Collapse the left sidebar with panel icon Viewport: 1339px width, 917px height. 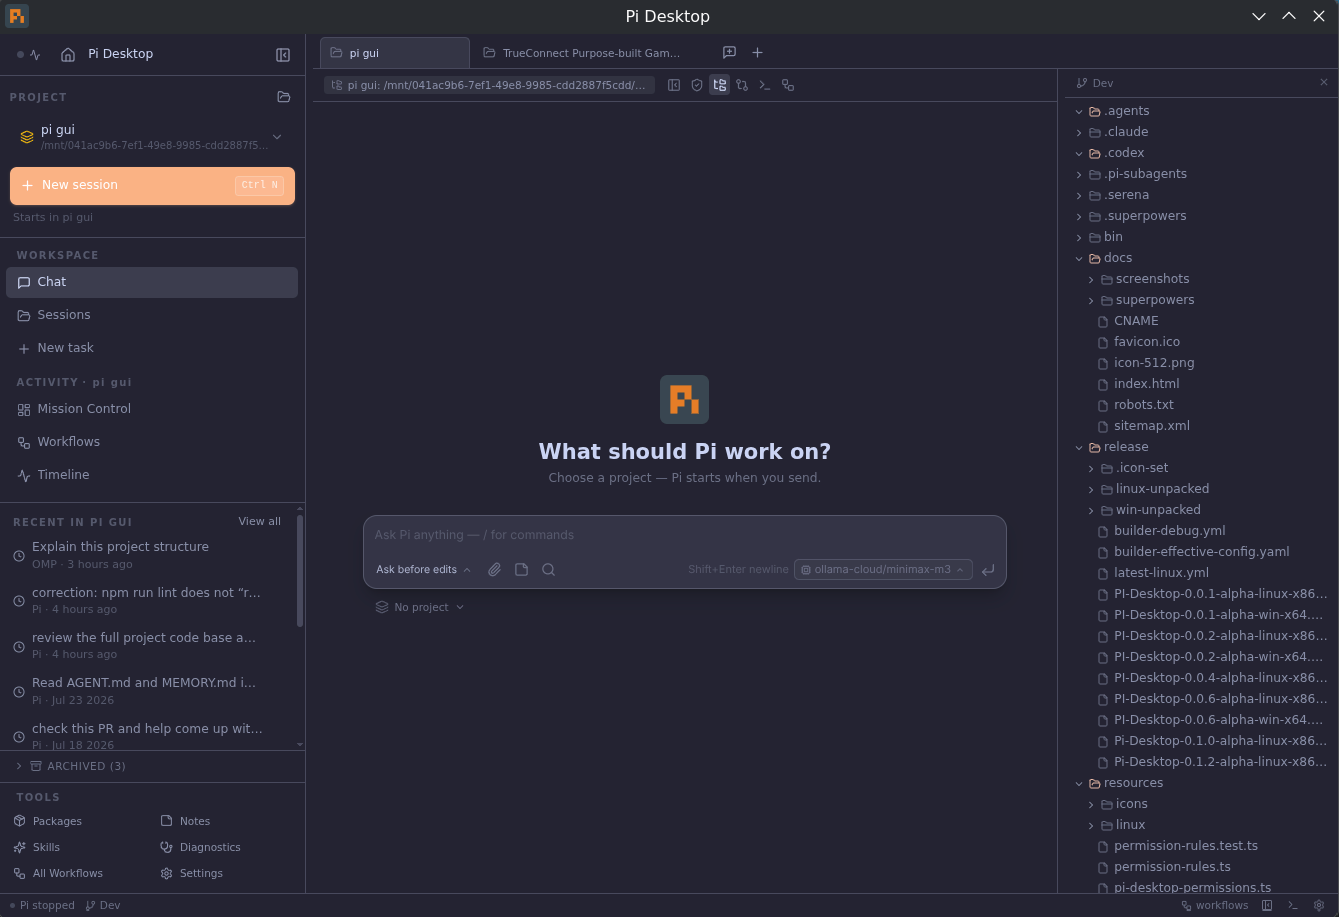[x=283, y=55]
